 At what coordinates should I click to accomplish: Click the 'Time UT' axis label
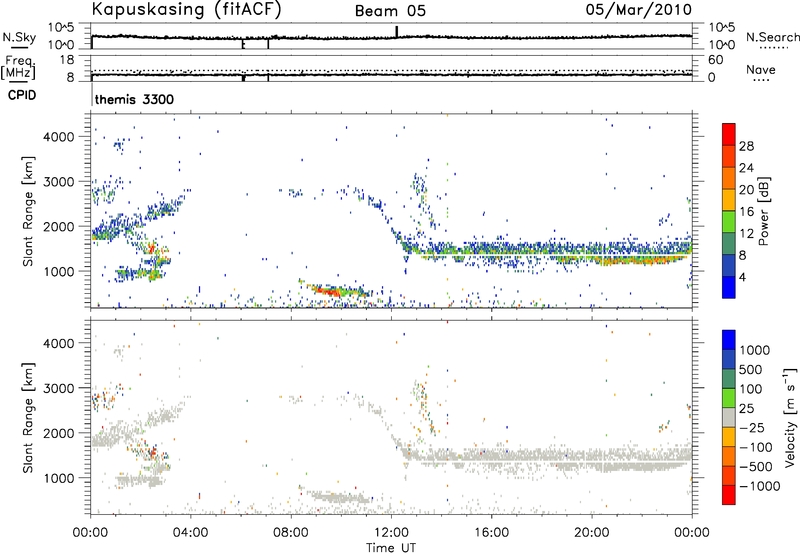[391, 547]
